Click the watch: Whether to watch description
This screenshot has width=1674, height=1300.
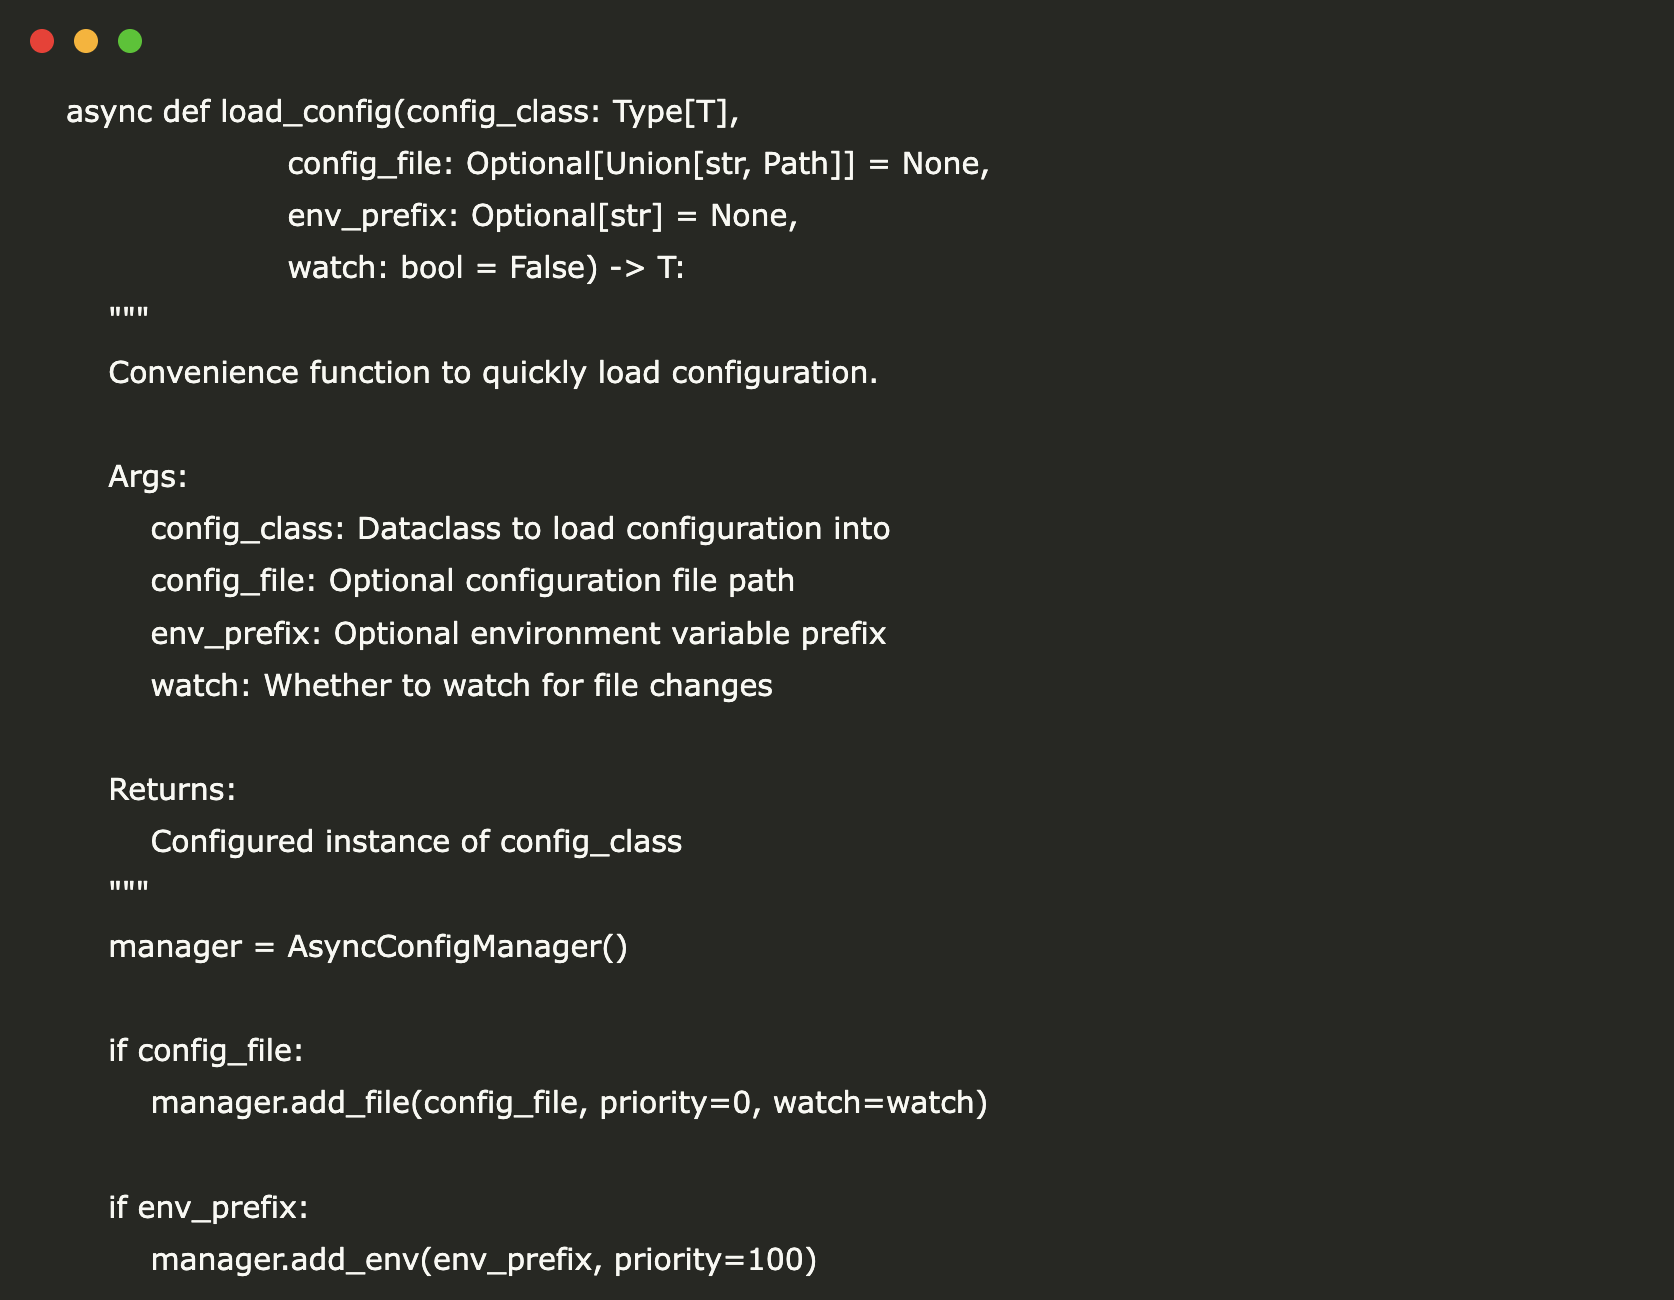pyautogui.click(x=461, y=686)
